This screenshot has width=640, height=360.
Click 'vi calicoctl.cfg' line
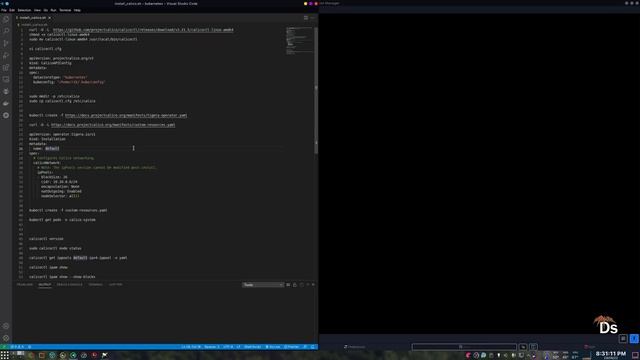click(45, 49)
